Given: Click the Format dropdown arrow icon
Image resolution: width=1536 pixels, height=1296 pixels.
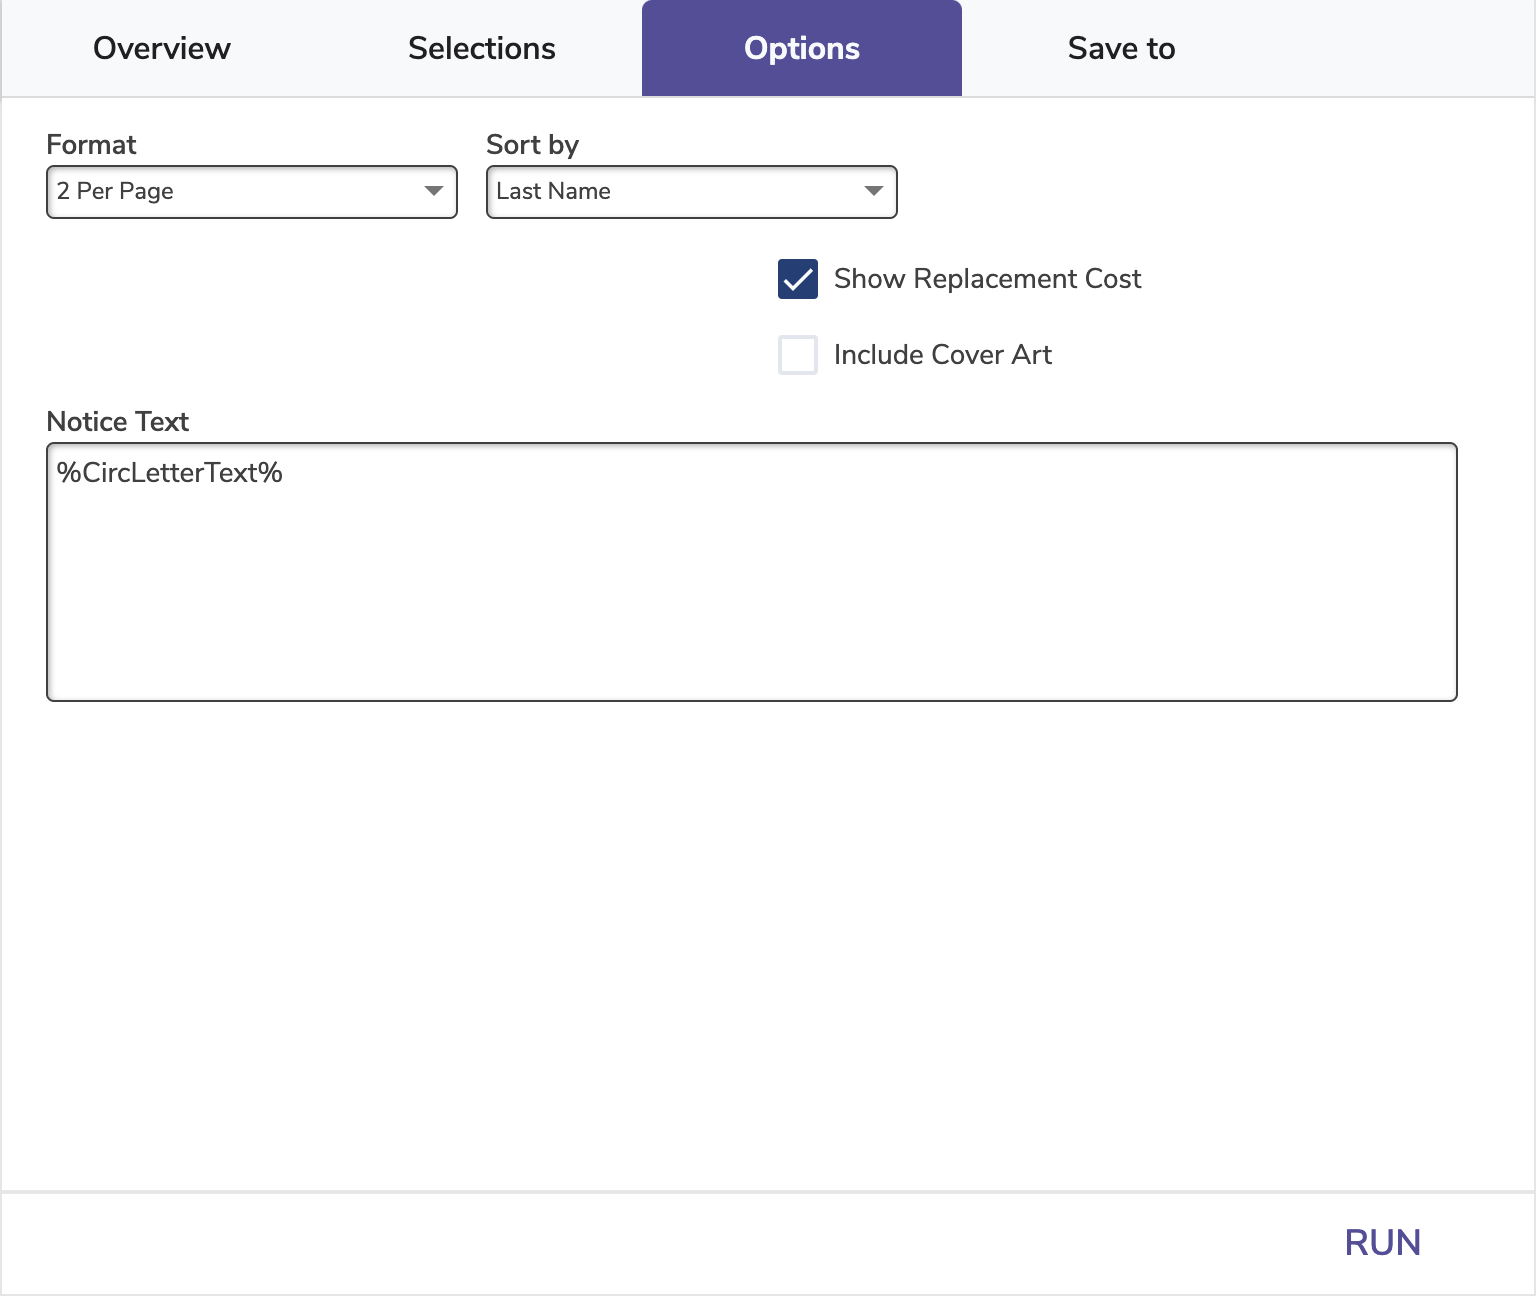Looking at the screenshot, I should [434, 191].
